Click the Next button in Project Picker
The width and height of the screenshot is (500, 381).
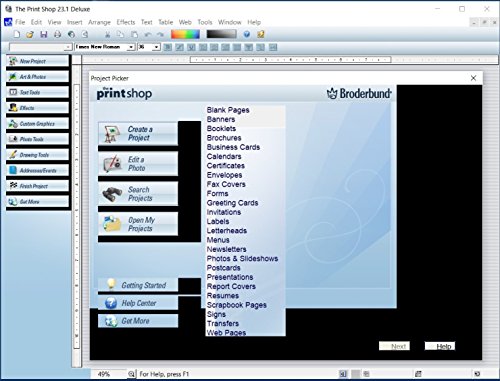pos(394,346)
